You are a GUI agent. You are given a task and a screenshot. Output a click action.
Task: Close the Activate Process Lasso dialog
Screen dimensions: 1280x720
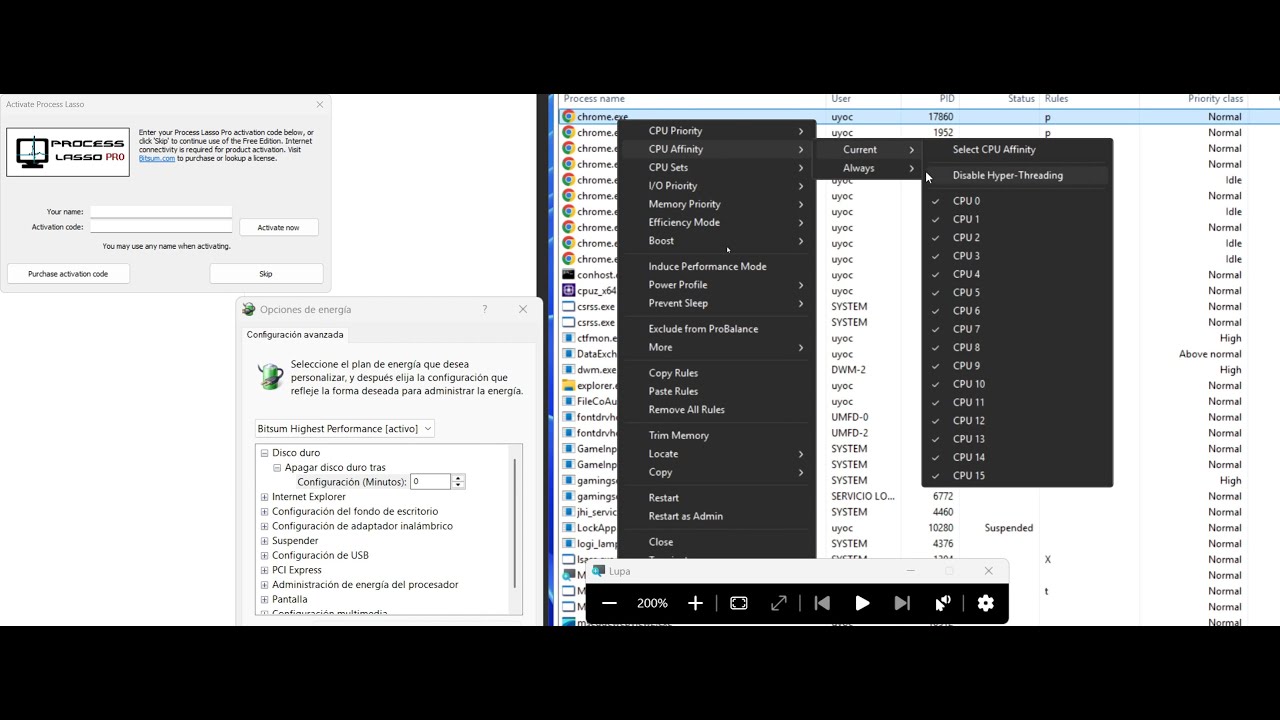point(320,104)
